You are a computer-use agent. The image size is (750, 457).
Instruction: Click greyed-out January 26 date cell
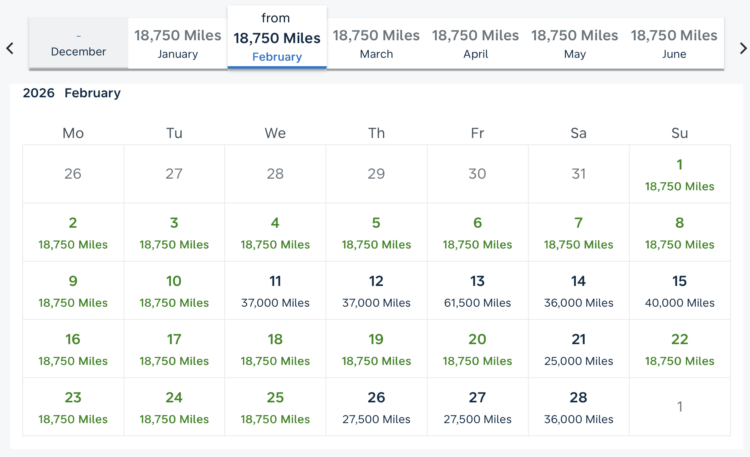(x=73, y=174)
